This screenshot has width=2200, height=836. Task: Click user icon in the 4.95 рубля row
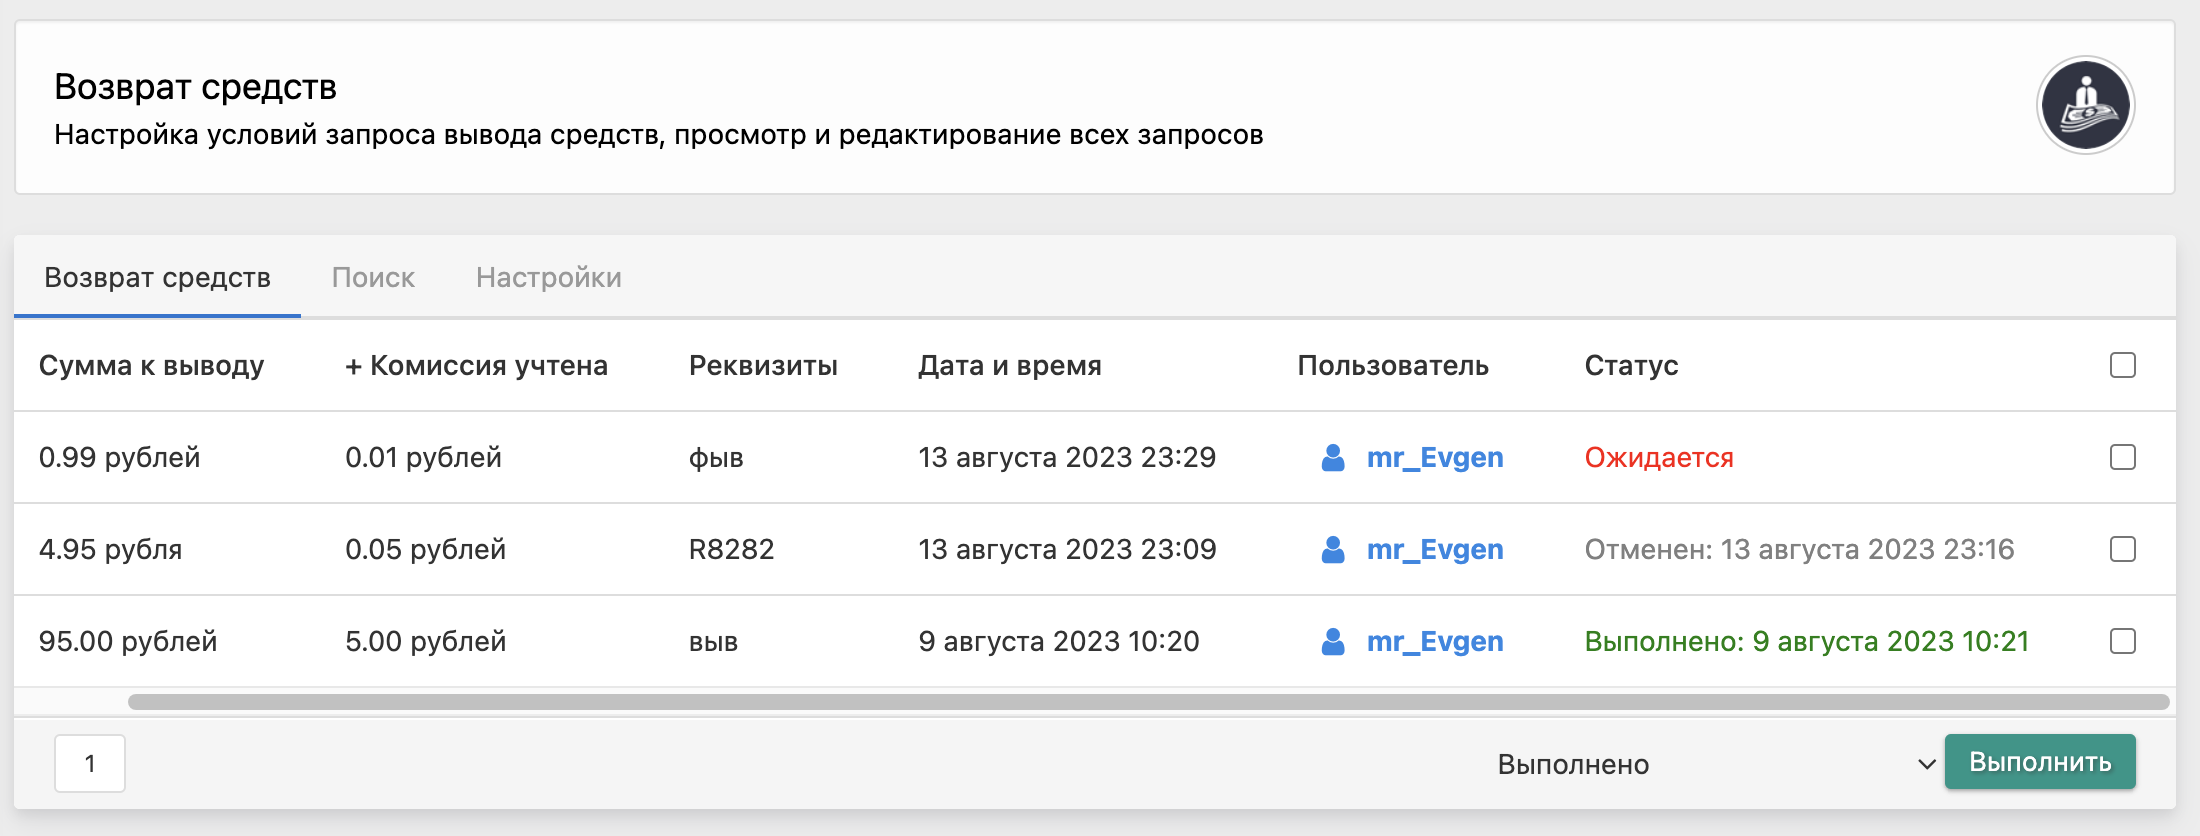coord(1332,550)
